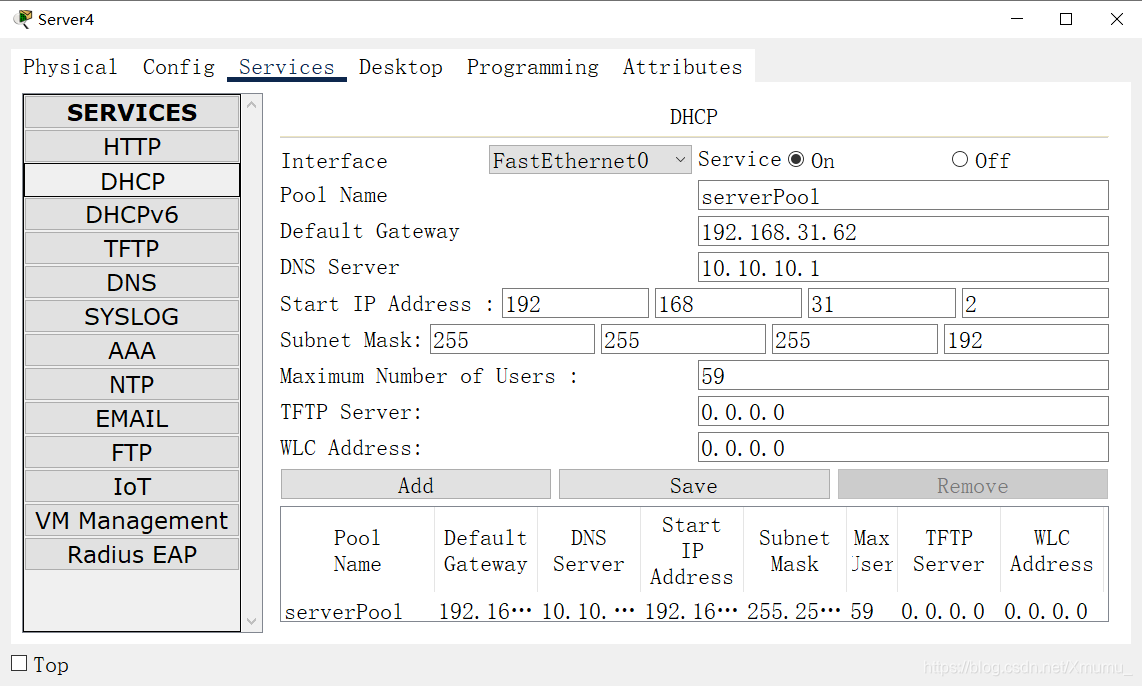Click the DNS Server input field
This screenshot has height=686, width=1142.
click(x=902, y=268)
